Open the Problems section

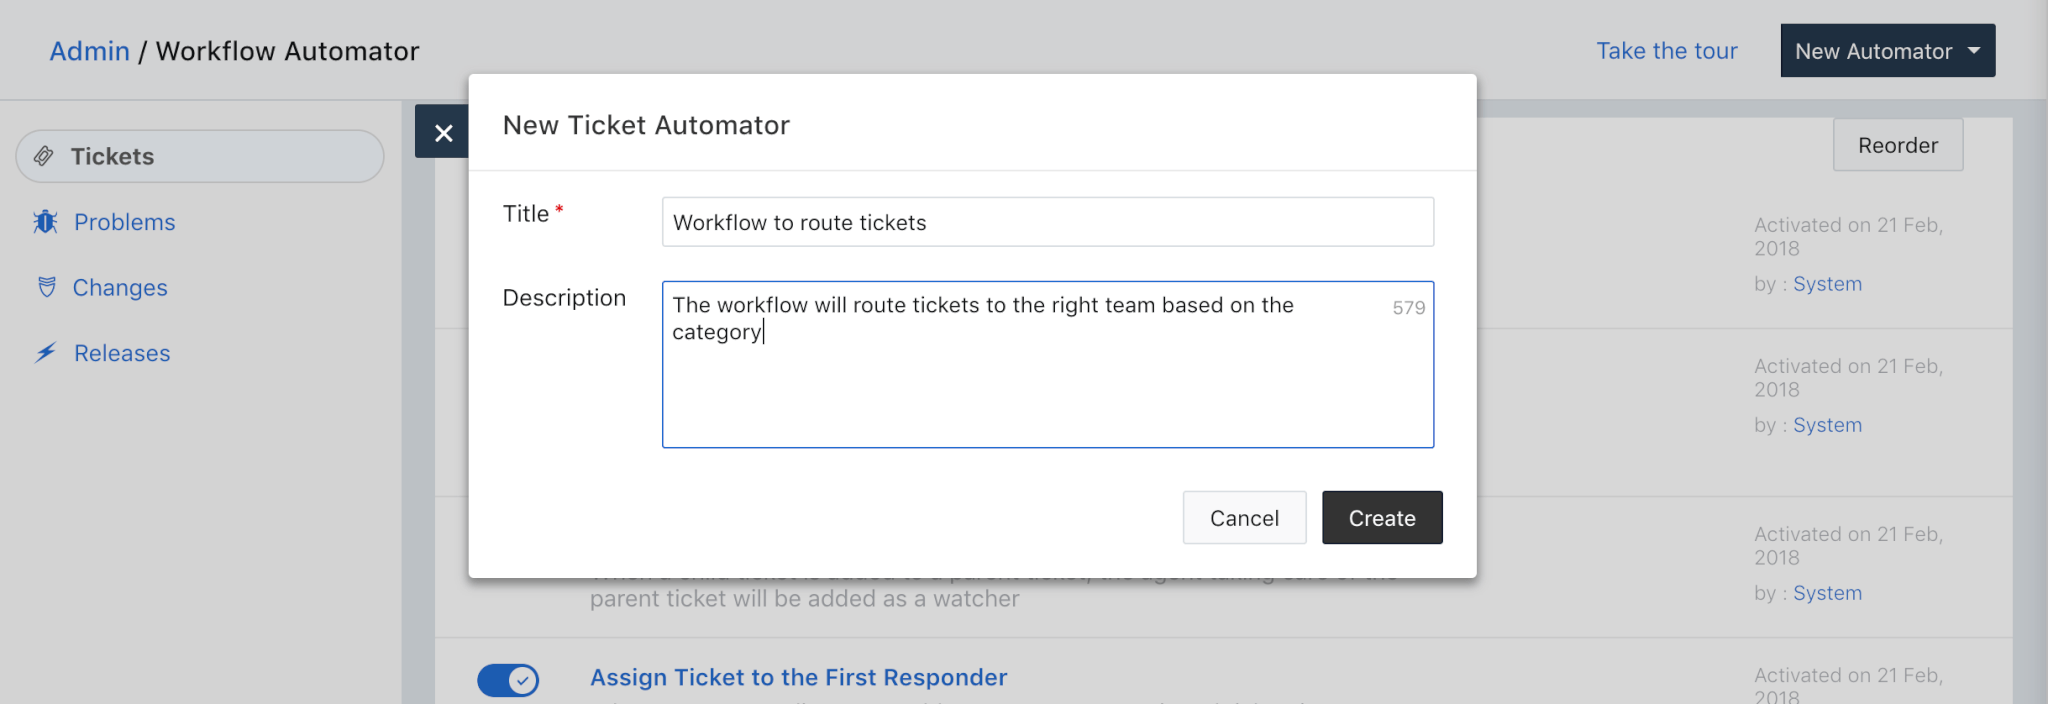tap(124, 221)
